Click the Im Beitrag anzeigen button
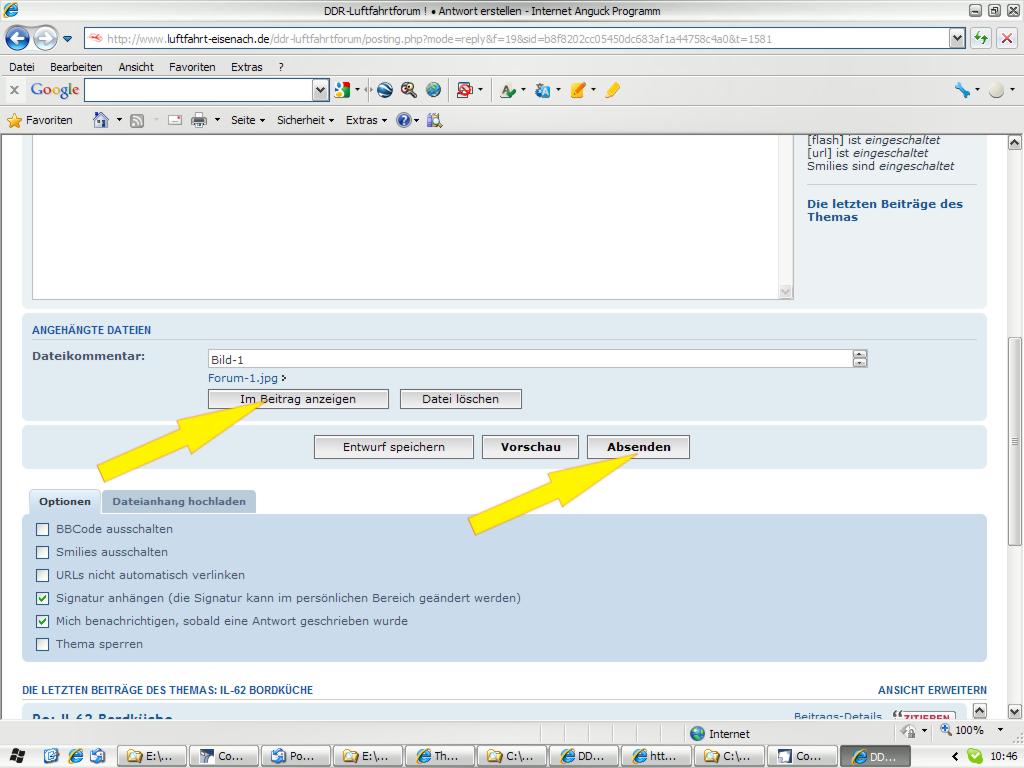 pos(298,399)
